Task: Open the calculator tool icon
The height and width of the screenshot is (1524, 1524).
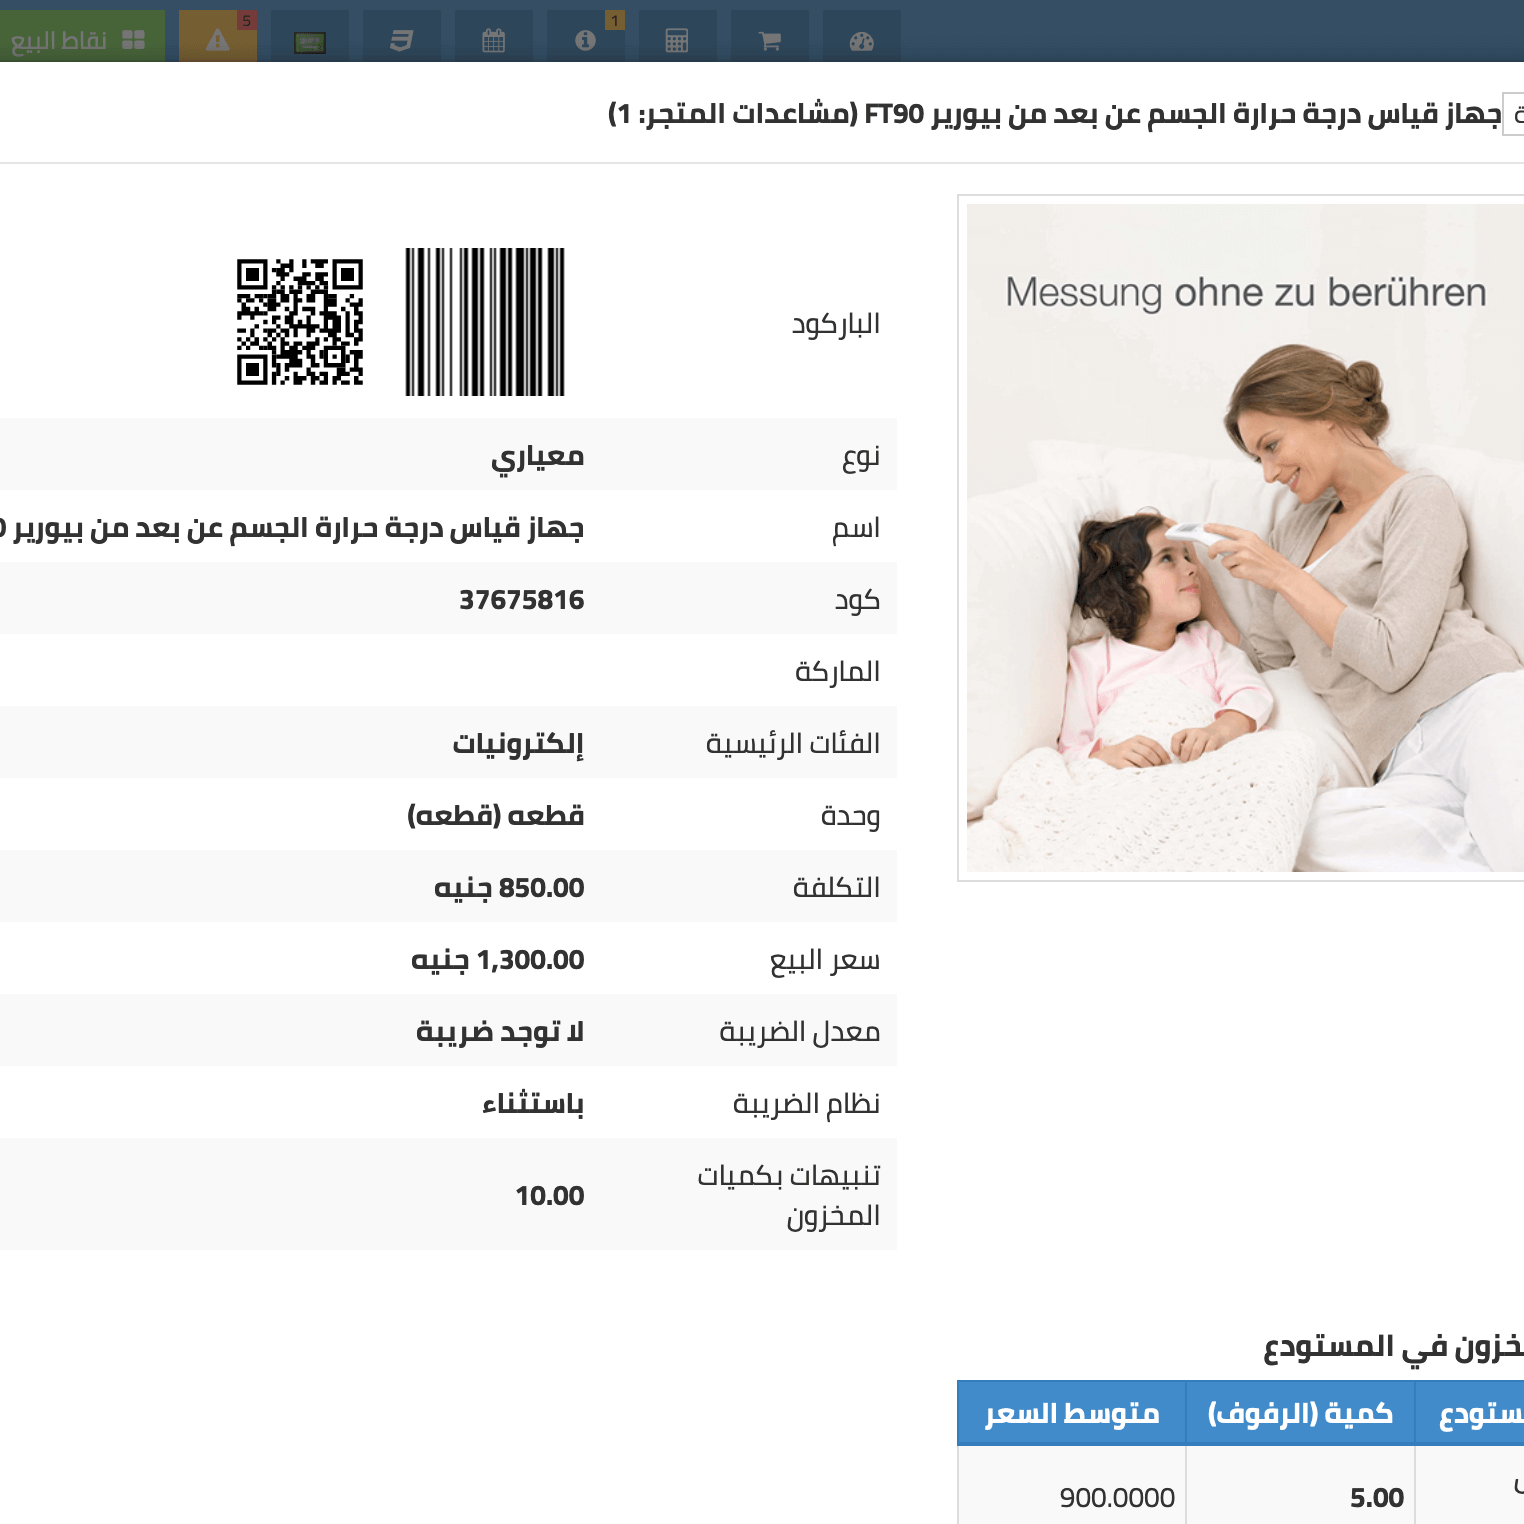Action: [678, 37]
